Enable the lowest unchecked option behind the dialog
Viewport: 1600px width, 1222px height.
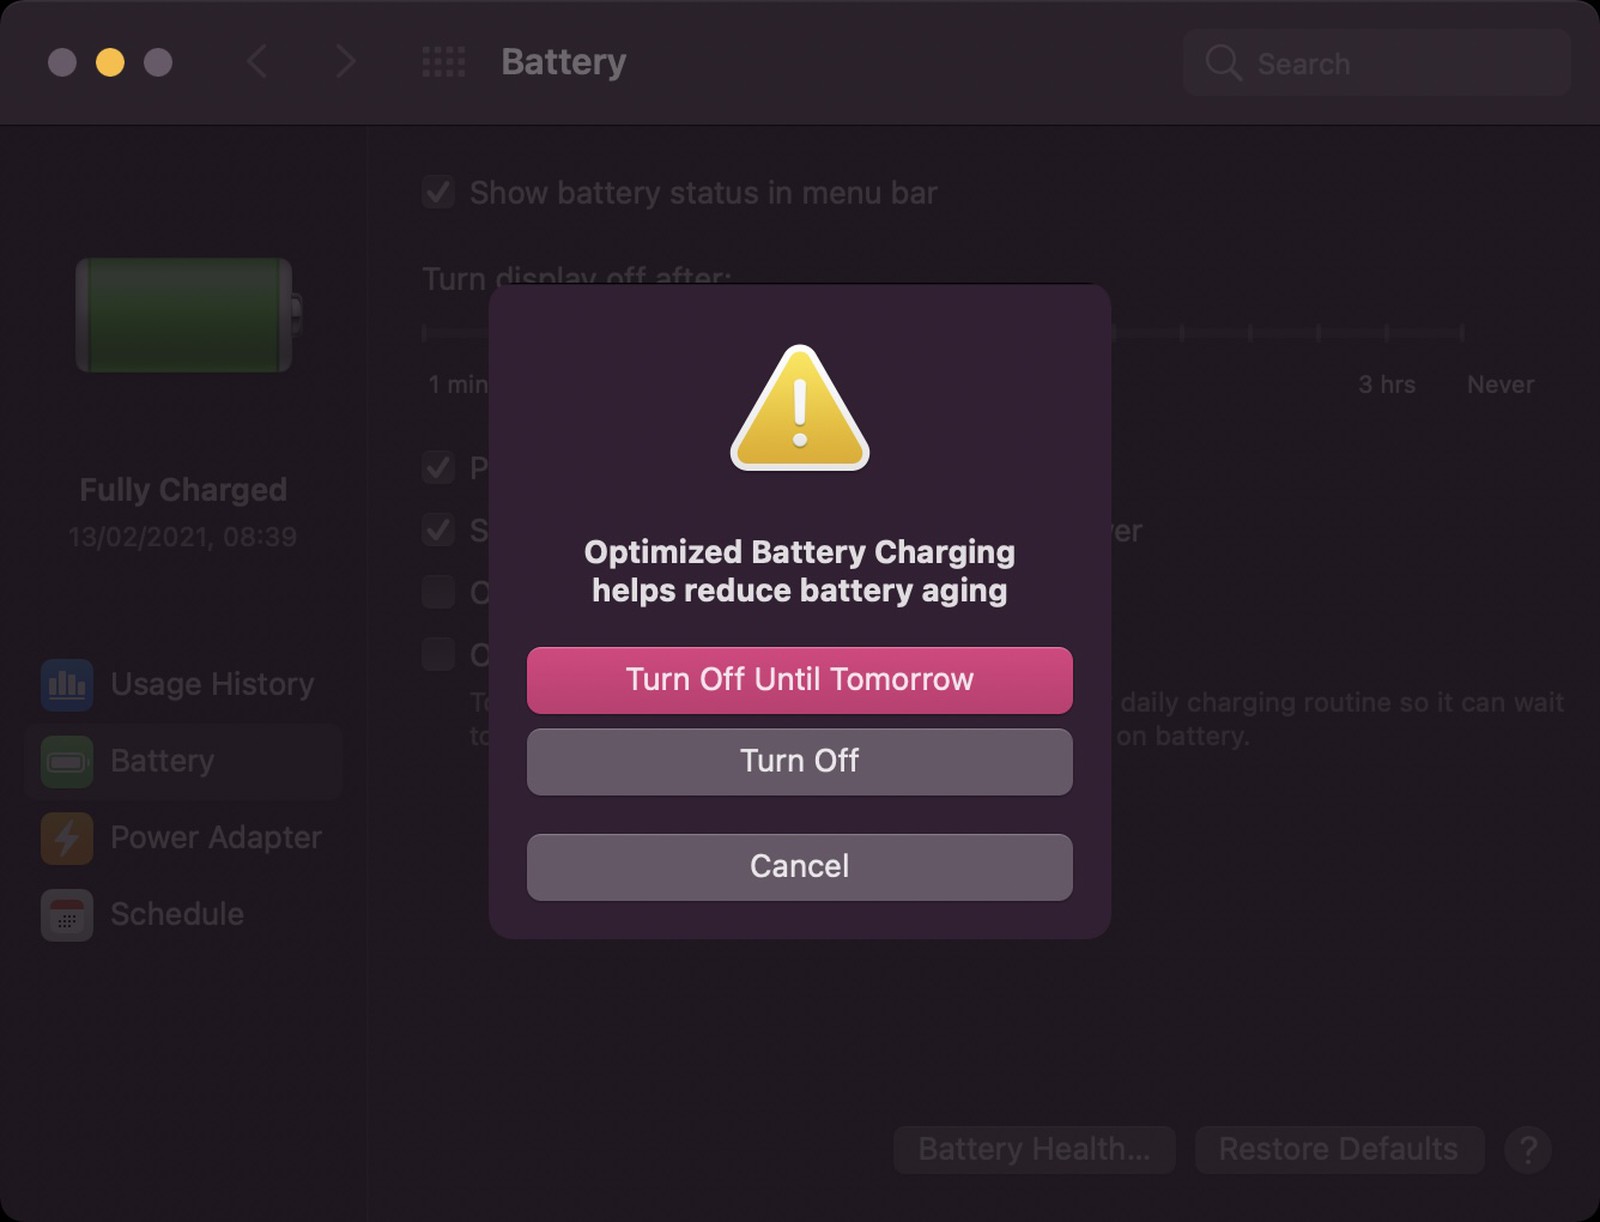click(x=437, y=655)
